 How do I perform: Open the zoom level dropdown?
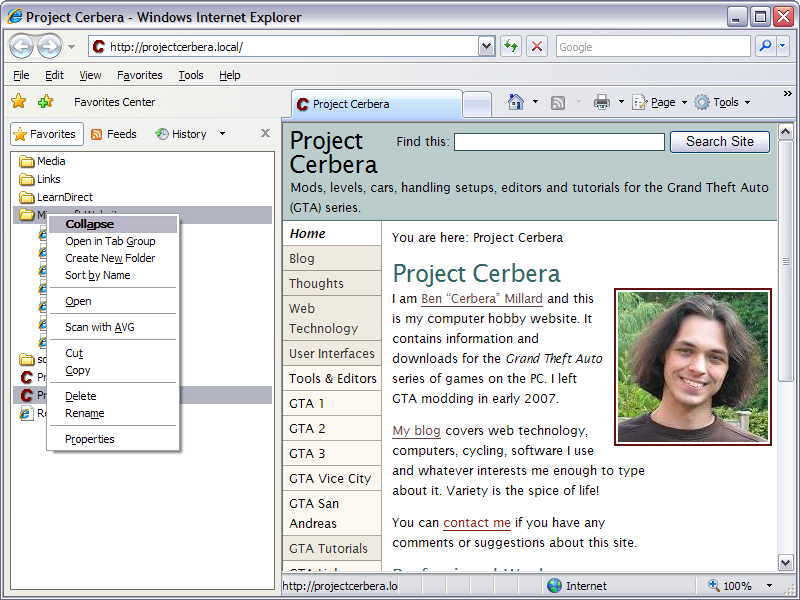(x=769, y=586)
